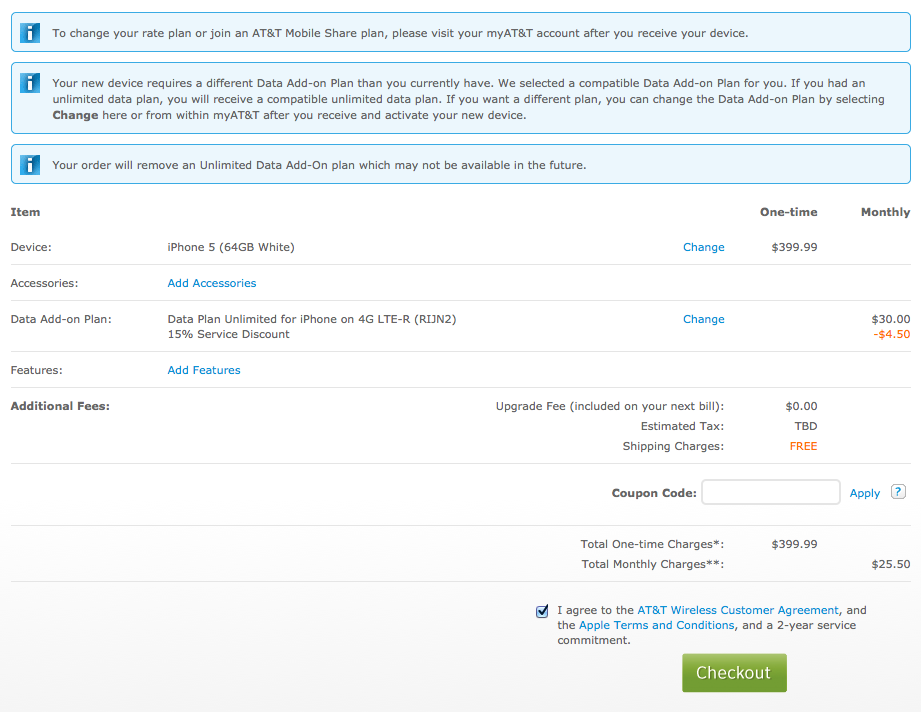The image size is (921, 712).
Task: Click the Device row label
Action: [x=31, y=247]
